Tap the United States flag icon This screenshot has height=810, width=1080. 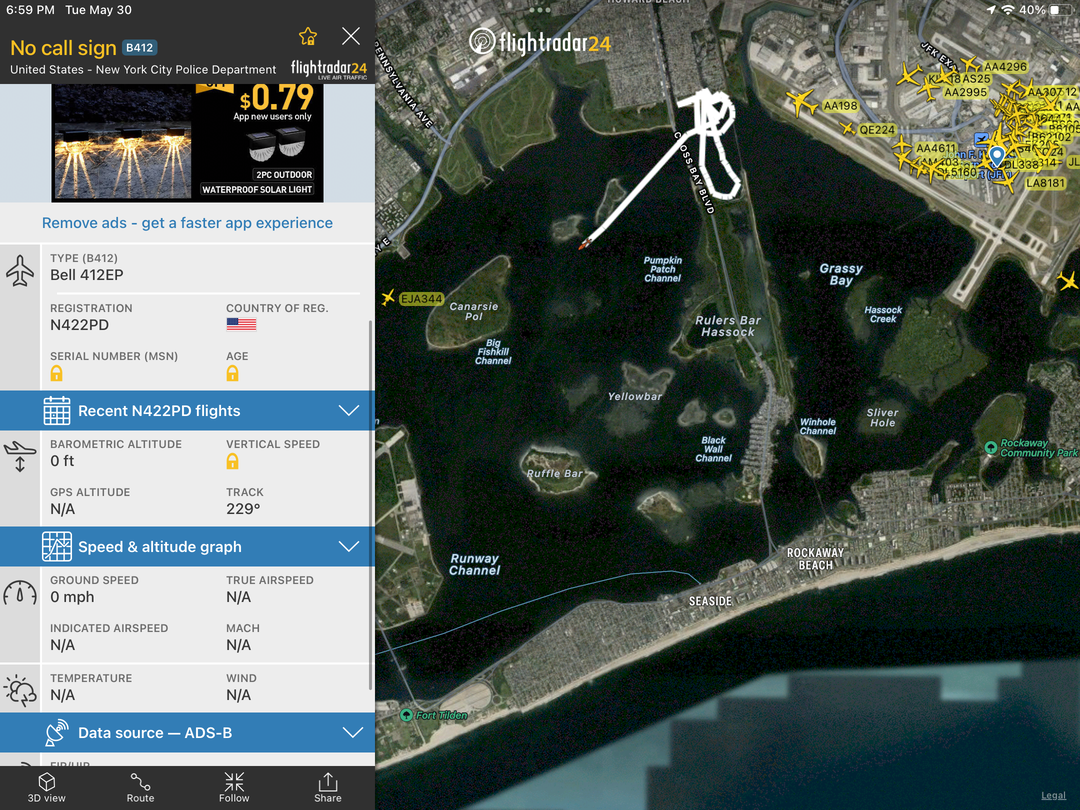(241, 324)
